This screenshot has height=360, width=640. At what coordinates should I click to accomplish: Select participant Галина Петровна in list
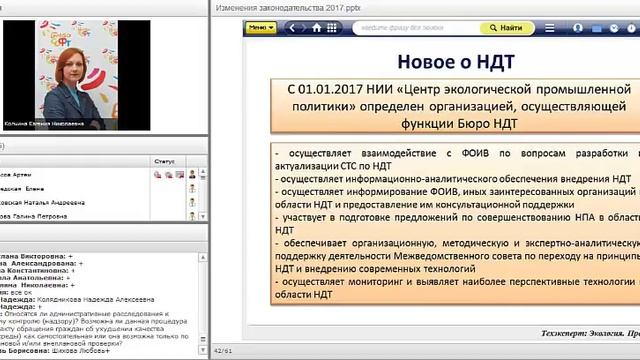tap(33, 216)
